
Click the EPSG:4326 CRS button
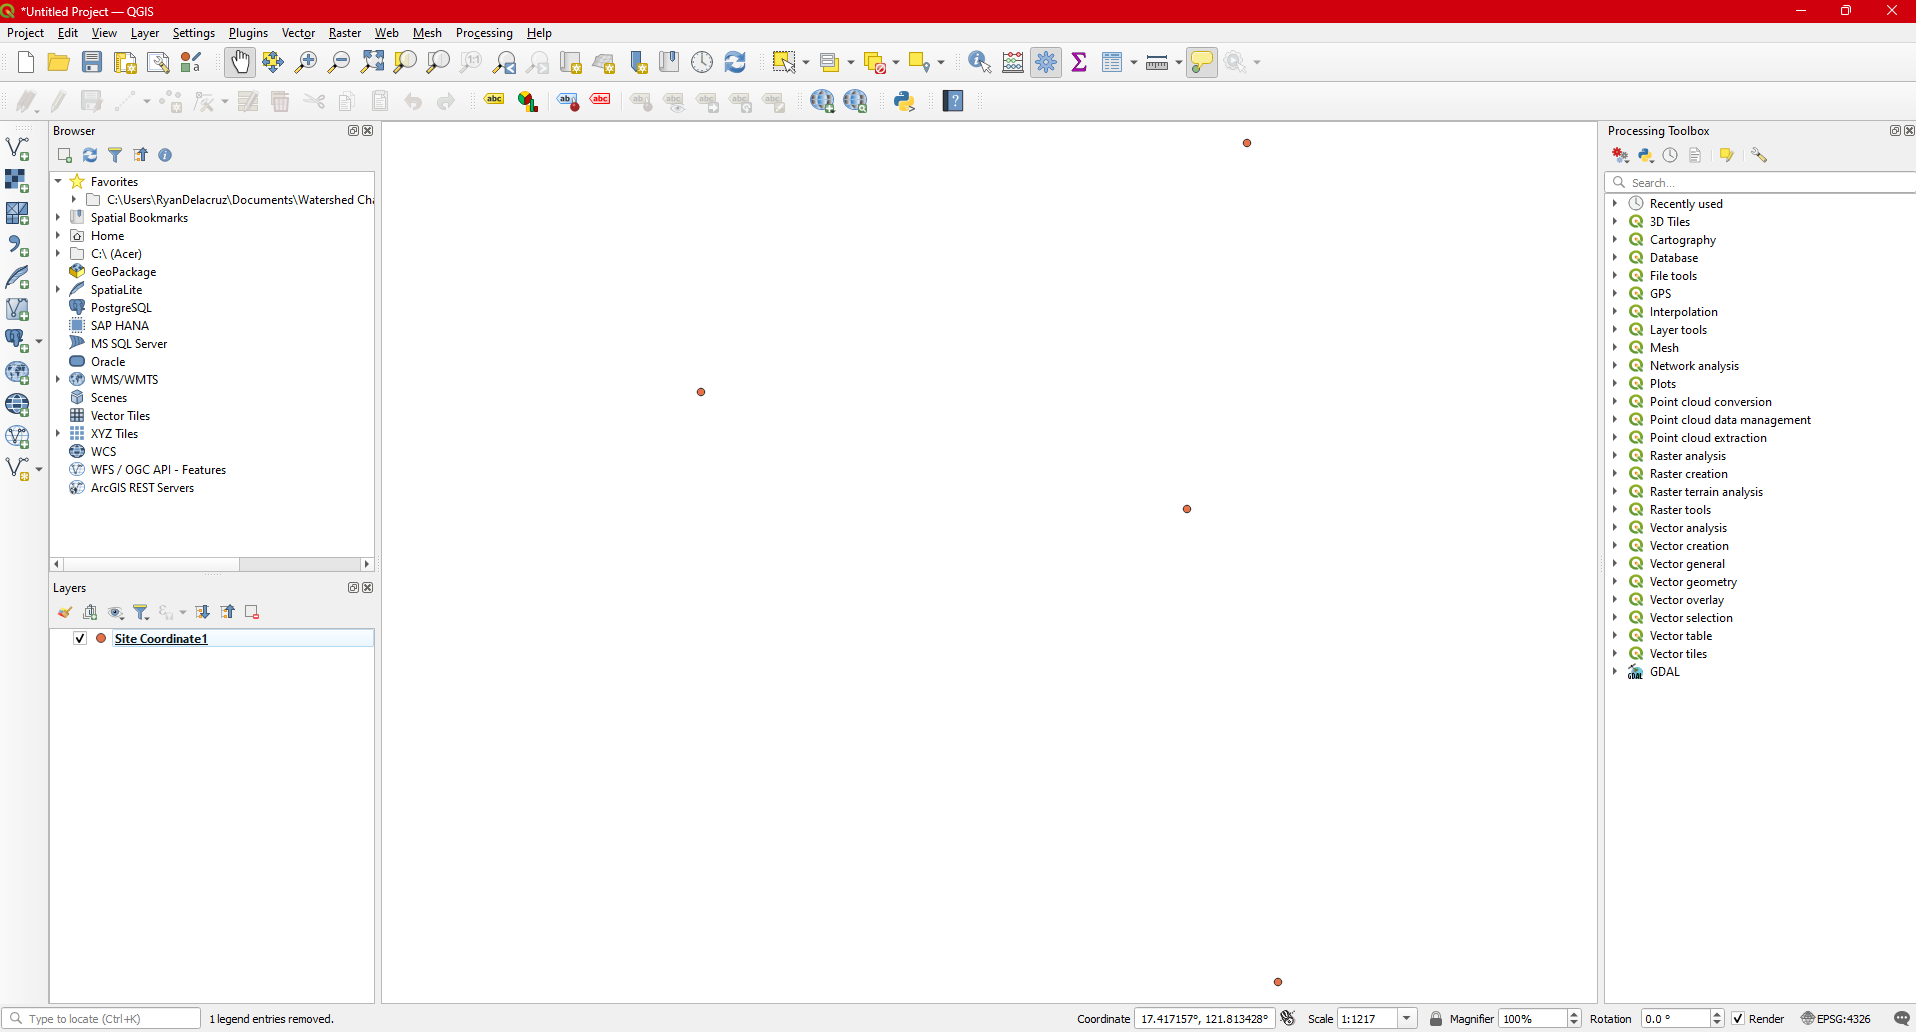pos(1836,1019)
